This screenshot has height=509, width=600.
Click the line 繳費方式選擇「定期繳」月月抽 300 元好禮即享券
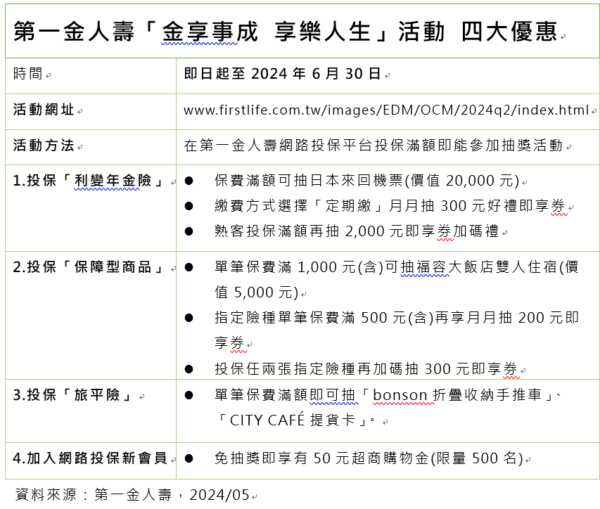390,206
